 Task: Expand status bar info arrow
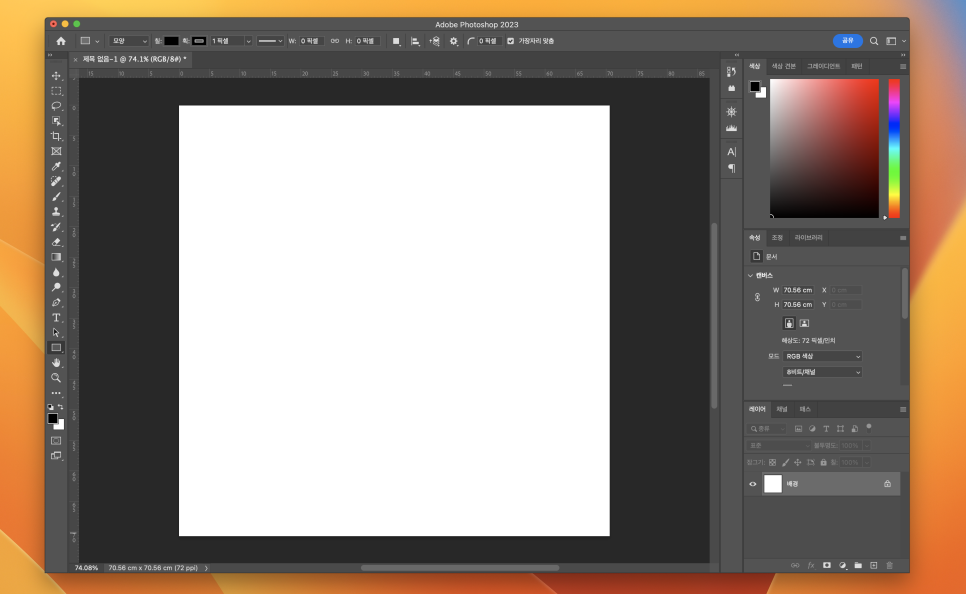pyautogui.click(x=206, y=568)
